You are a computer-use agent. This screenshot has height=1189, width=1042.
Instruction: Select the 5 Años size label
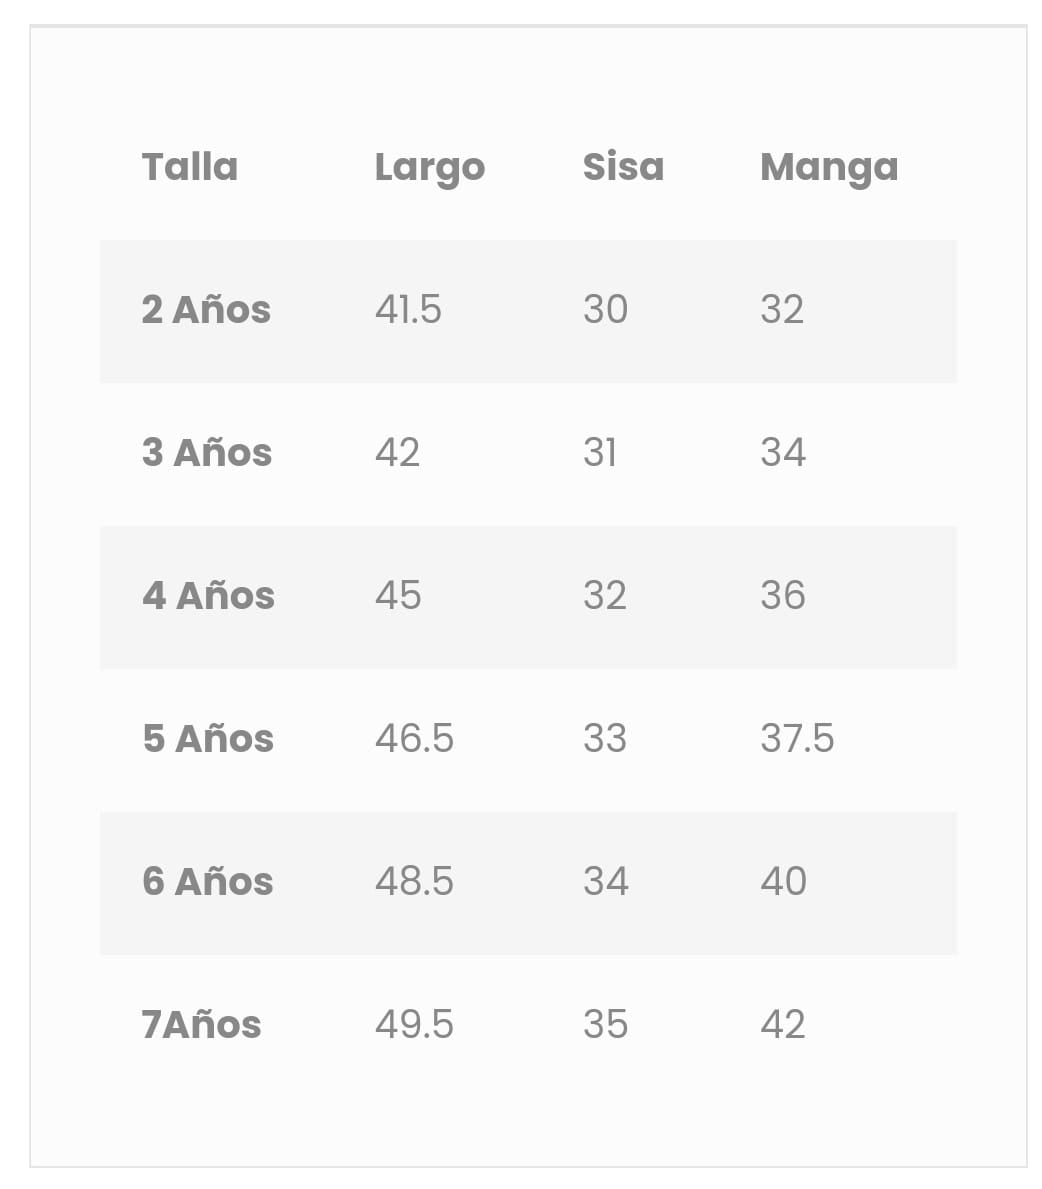coord(208,739)
